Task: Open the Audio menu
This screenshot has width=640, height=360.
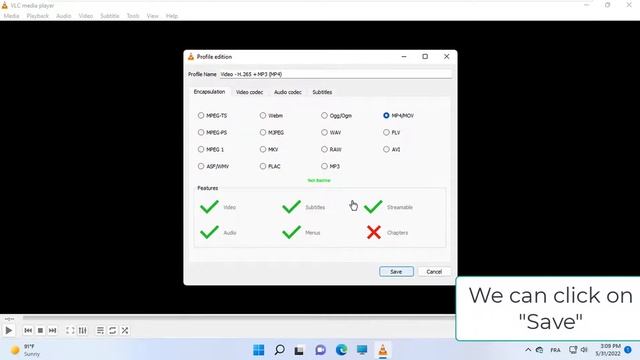Action: point(63,16)
